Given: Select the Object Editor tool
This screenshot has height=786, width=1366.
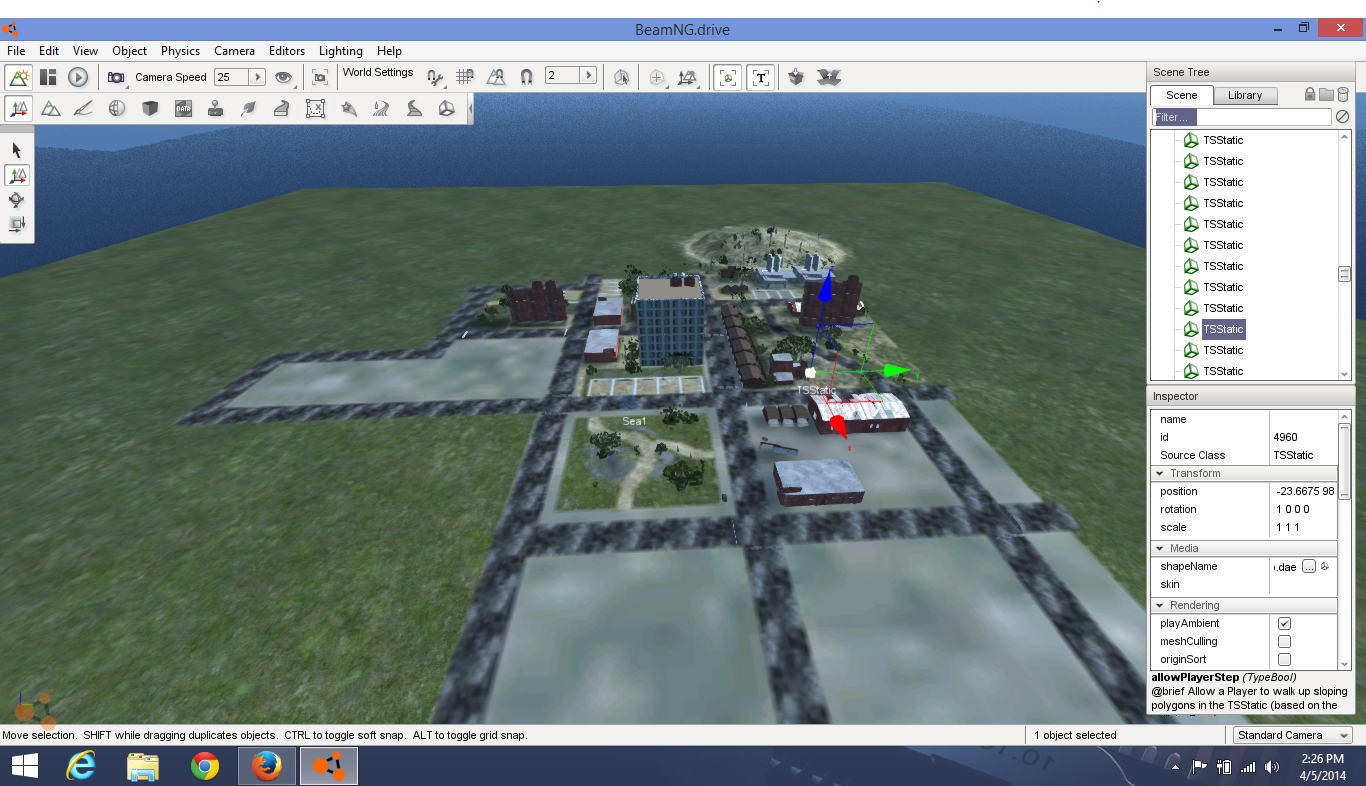Looking at the screenshot, I should pos(18,109).
